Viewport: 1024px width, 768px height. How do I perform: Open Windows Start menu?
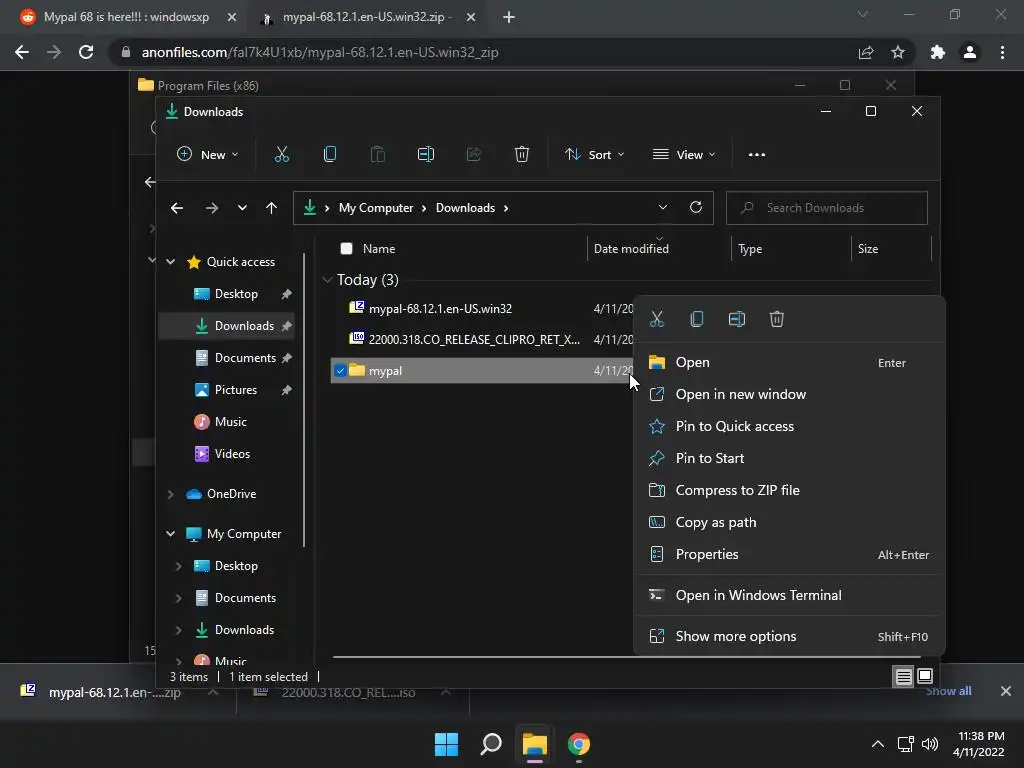[446, 744]
